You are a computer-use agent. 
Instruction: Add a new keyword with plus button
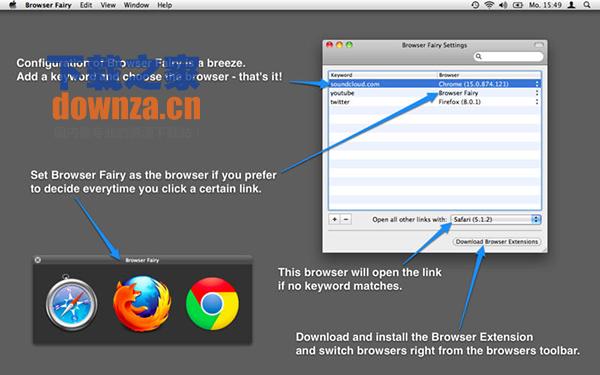[x=334, y=219]
